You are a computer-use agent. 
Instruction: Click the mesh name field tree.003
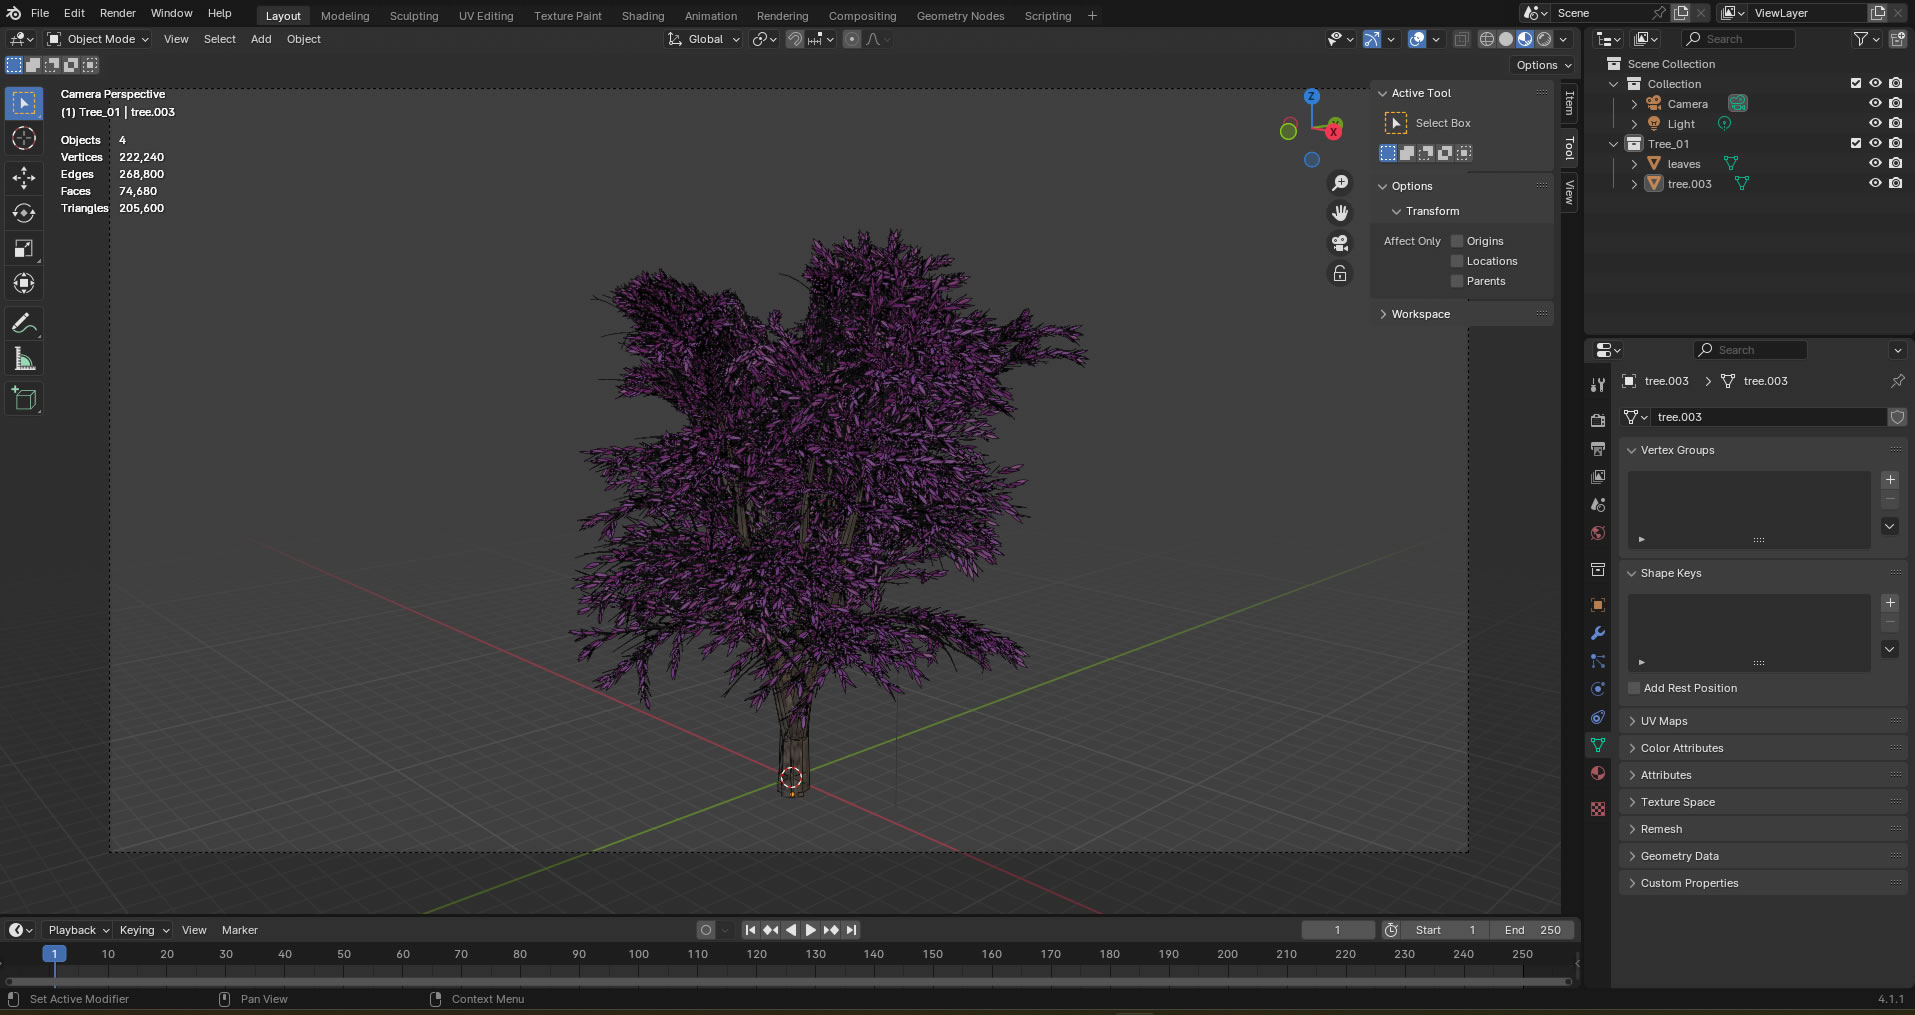(1768, 417)
